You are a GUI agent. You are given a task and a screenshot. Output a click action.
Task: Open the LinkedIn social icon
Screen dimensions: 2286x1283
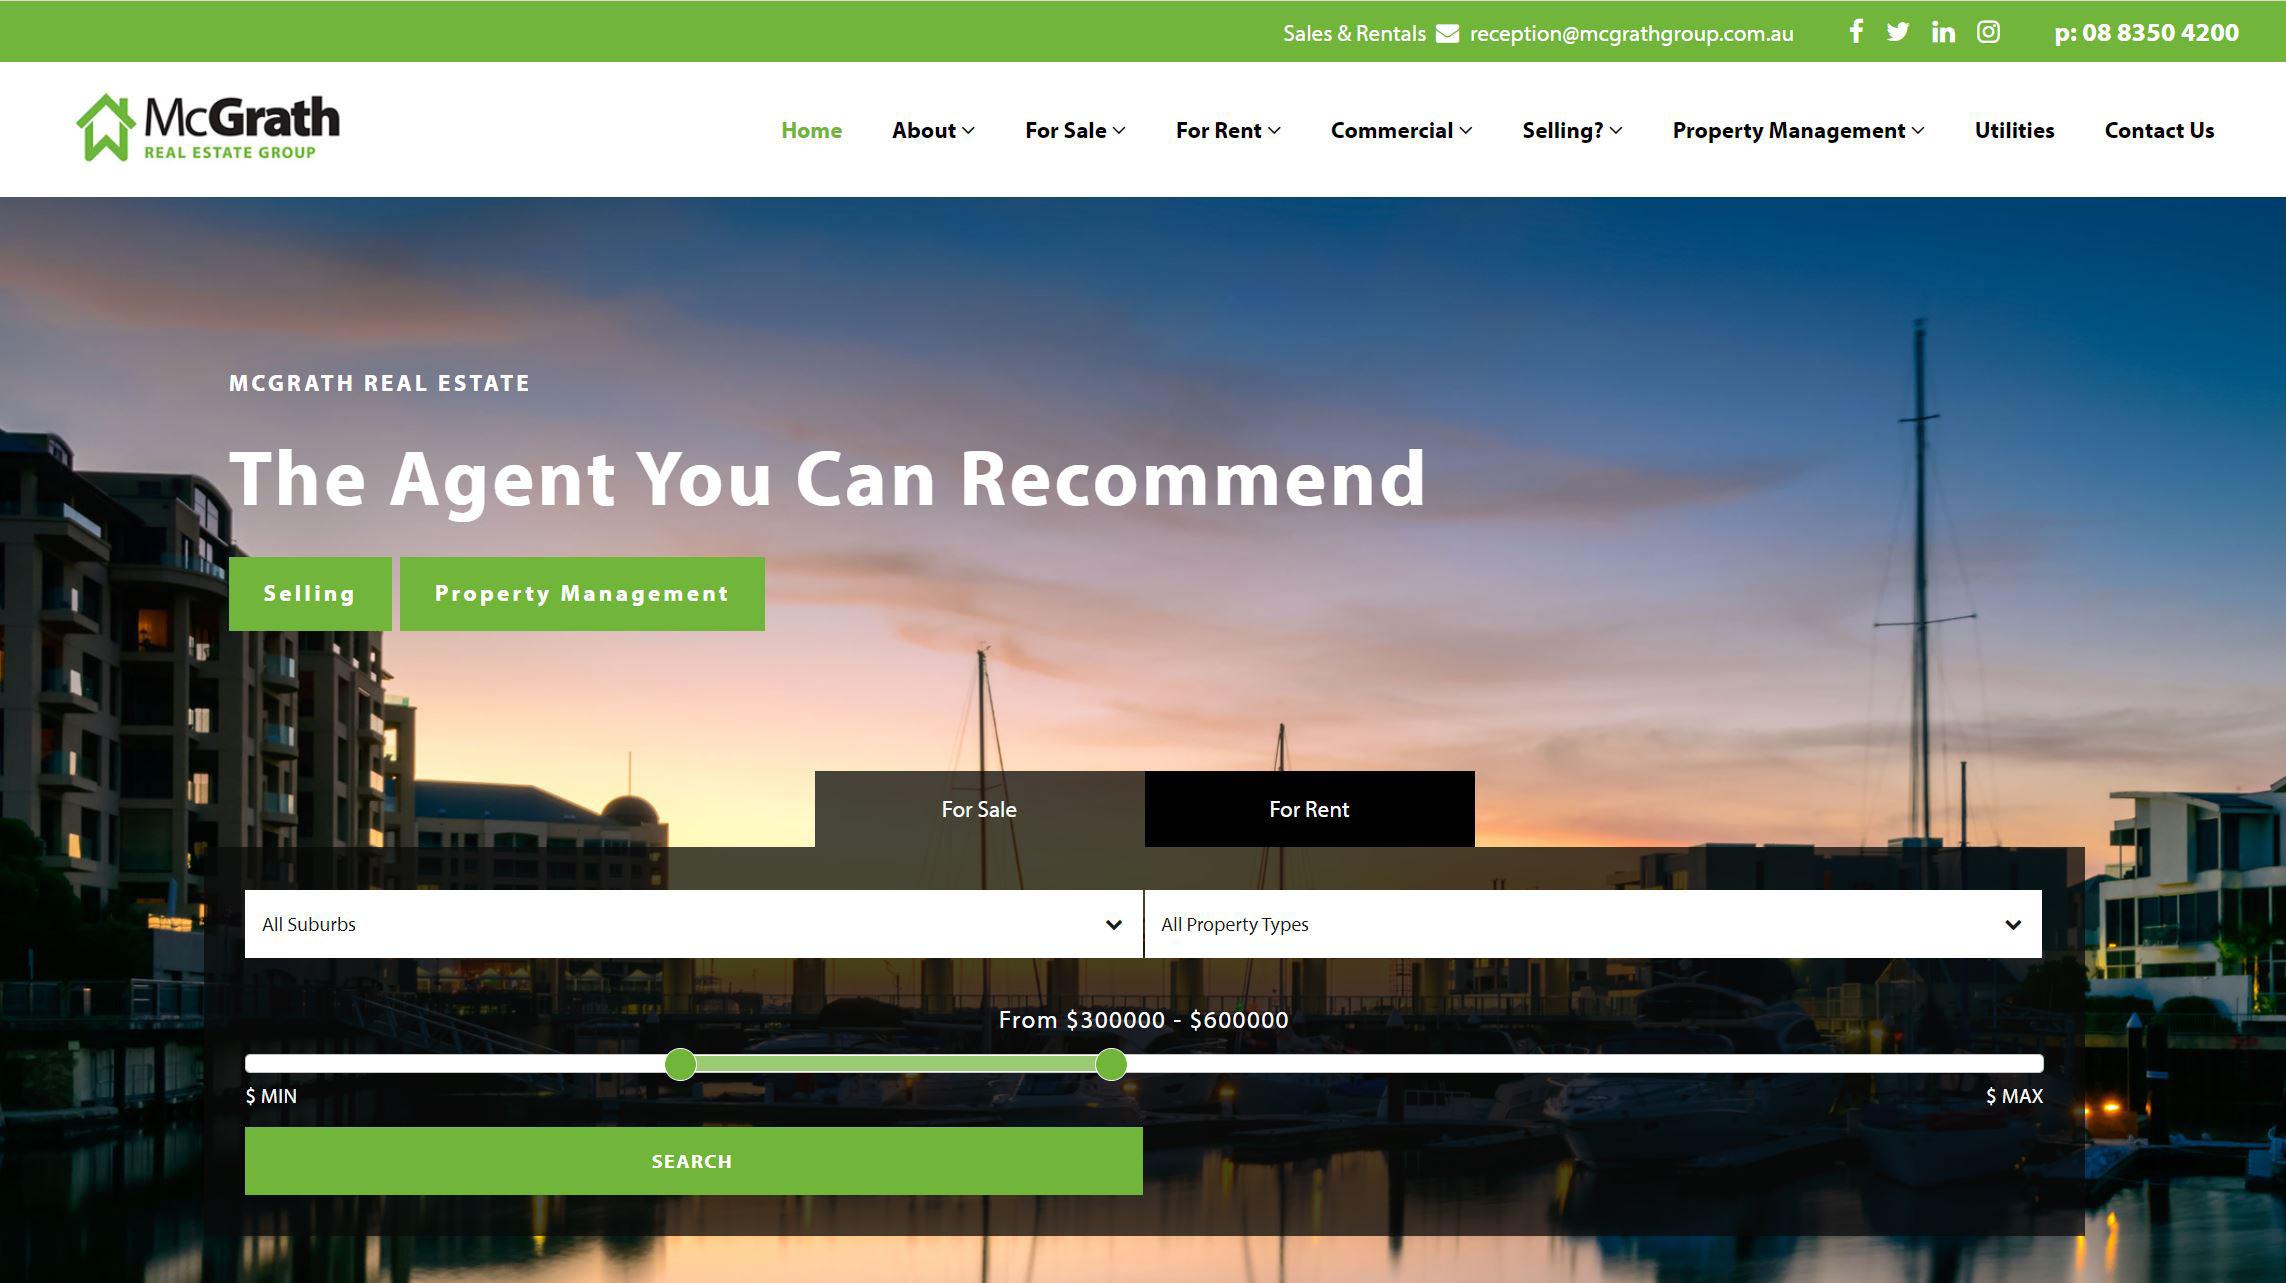(1942, 32)
